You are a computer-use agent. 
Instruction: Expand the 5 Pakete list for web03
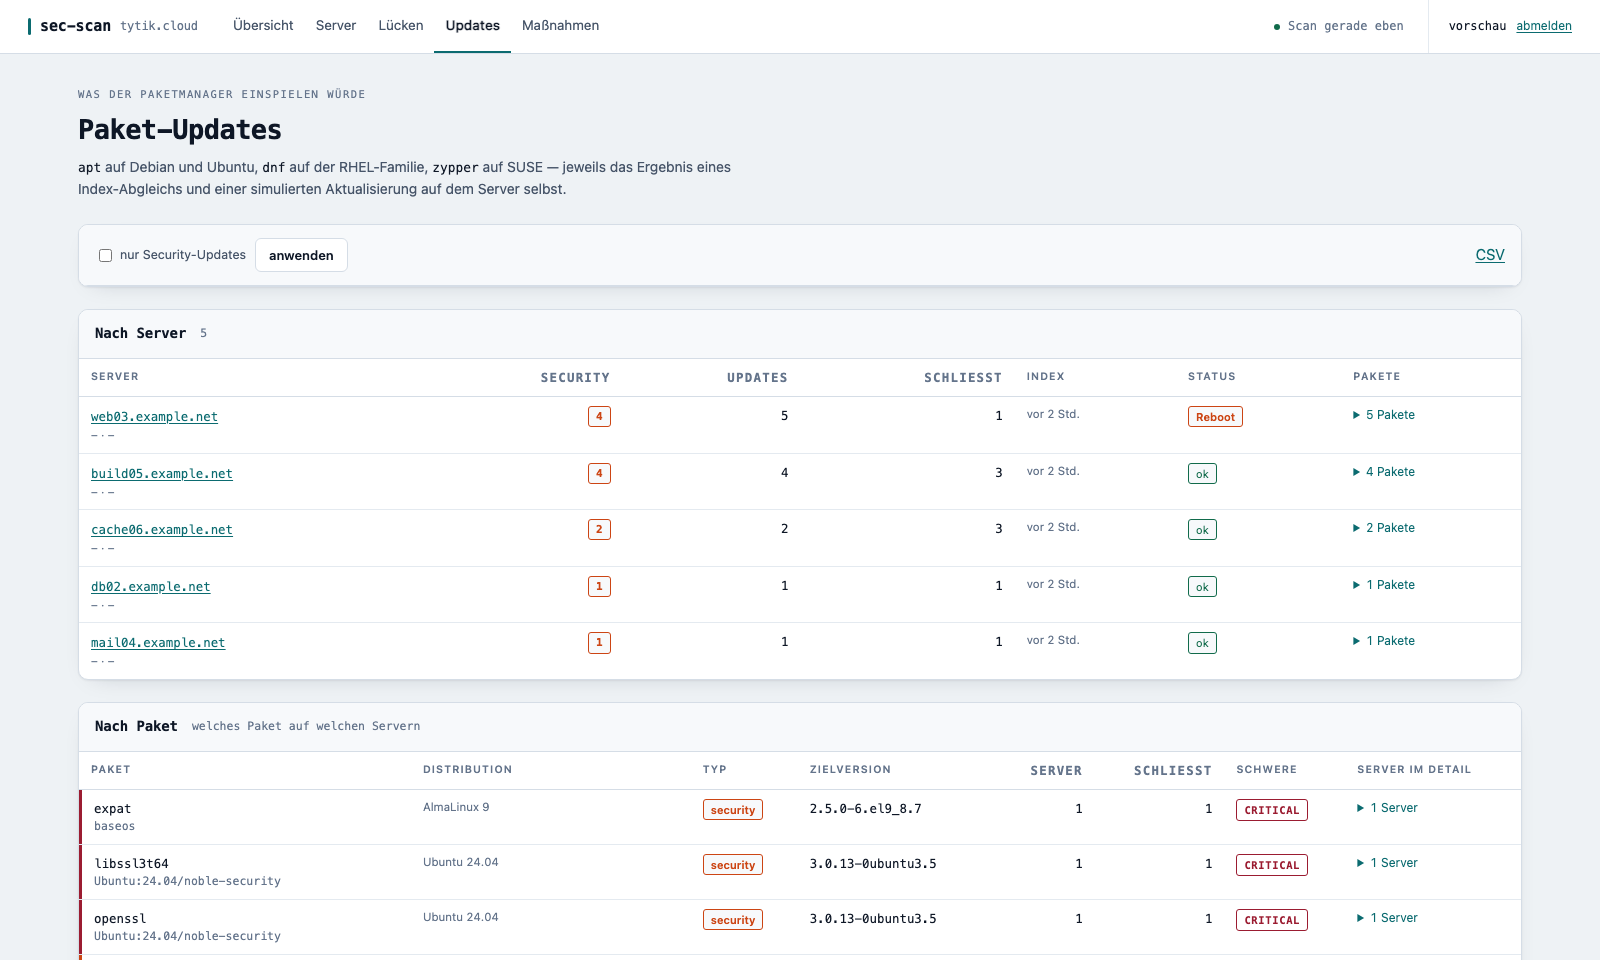[x=1384, y=415]
